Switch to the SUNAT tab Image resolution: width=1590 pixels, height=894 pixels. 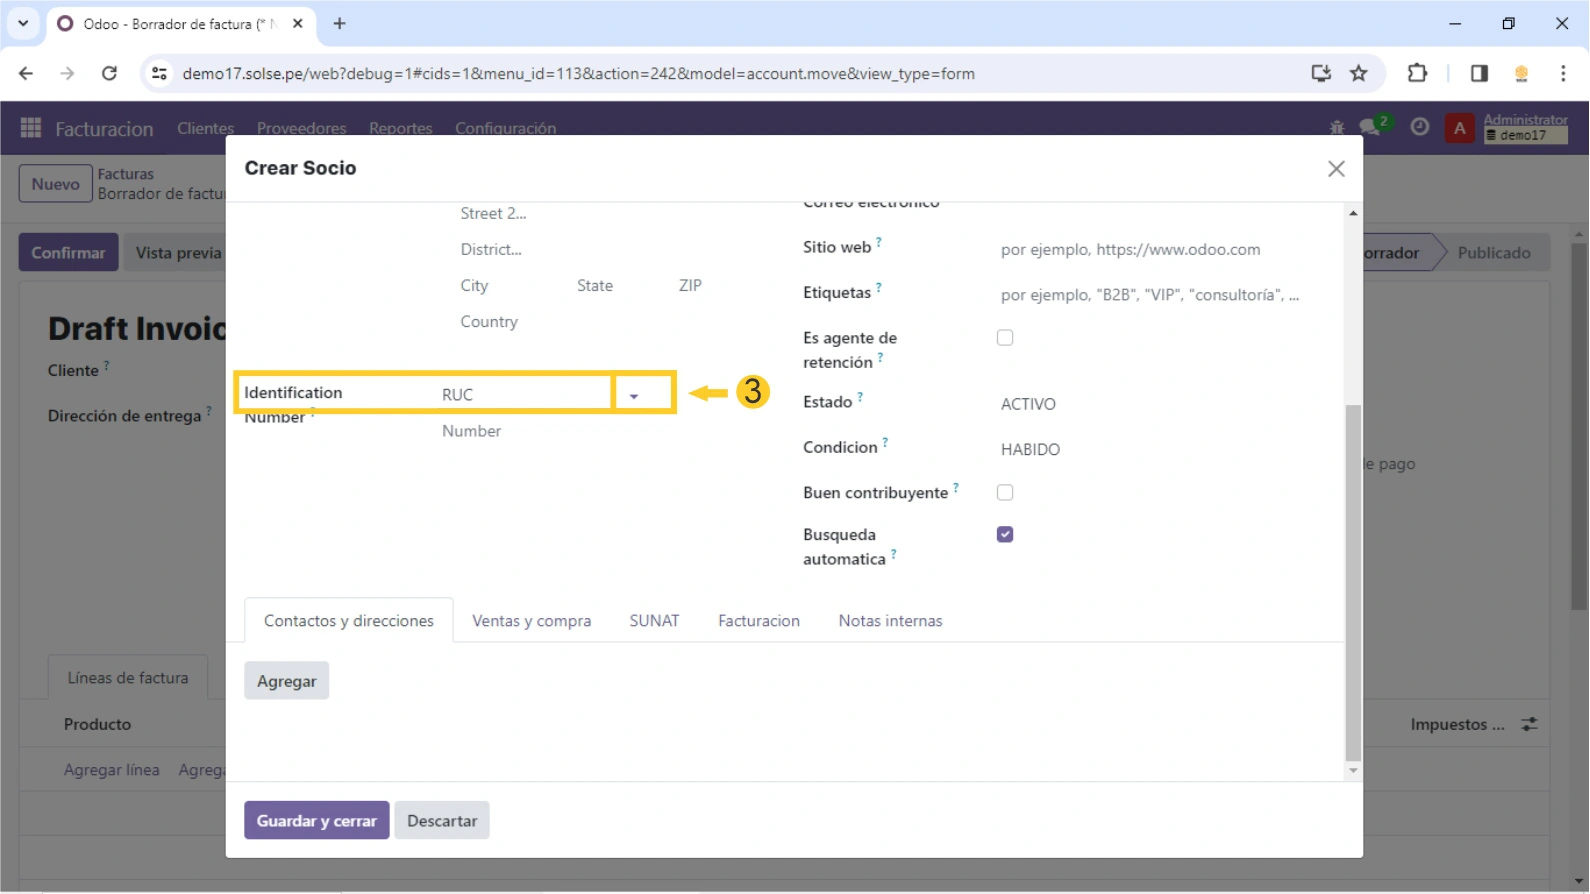[654, 621]
